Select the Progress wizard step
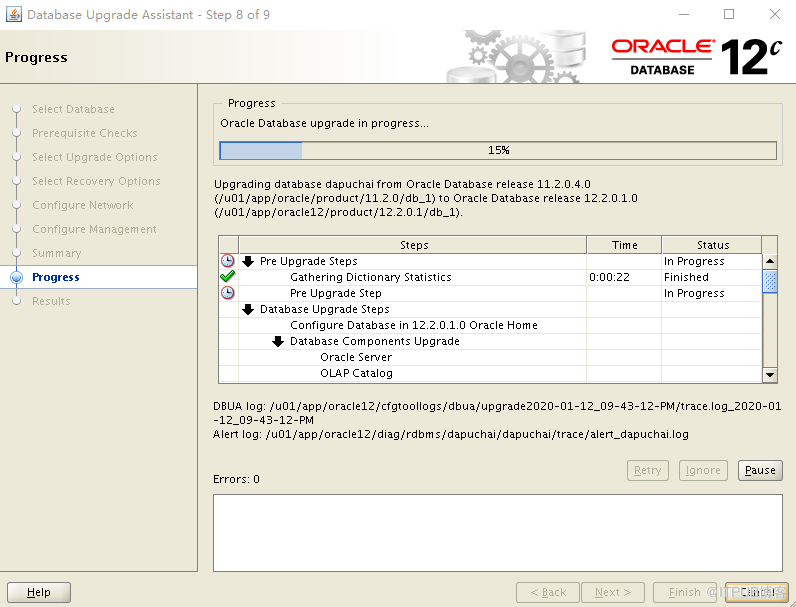This screenshot has height=607, width=796. click(56, 277)
